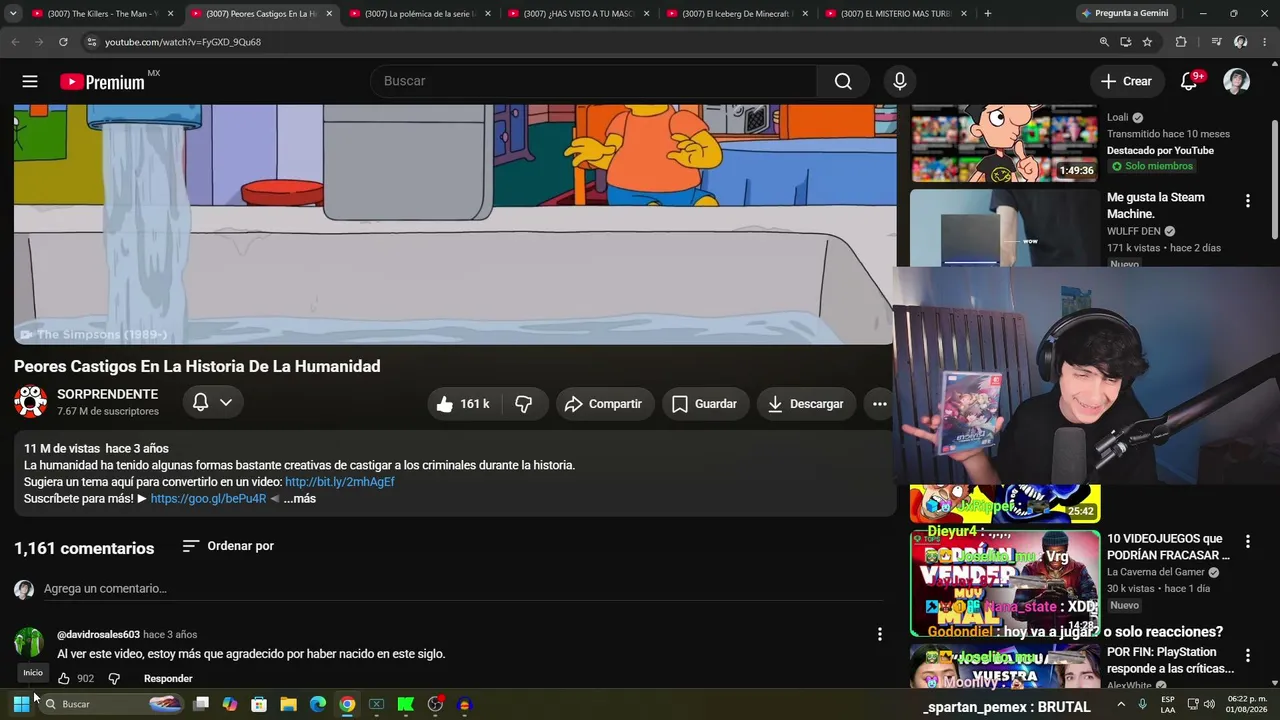
Task: Open the 'Ordenar por' comments sort dropdown
Action: (228, 546)
